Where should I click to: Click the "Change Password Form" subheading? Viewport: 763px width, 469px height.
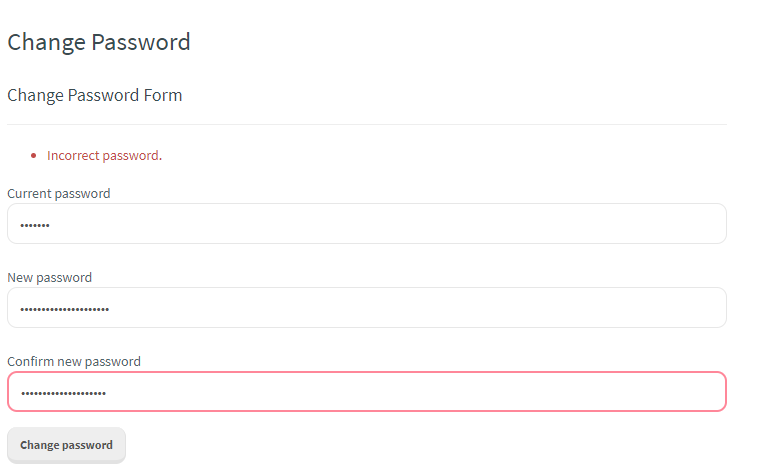[x=95, y=96]
